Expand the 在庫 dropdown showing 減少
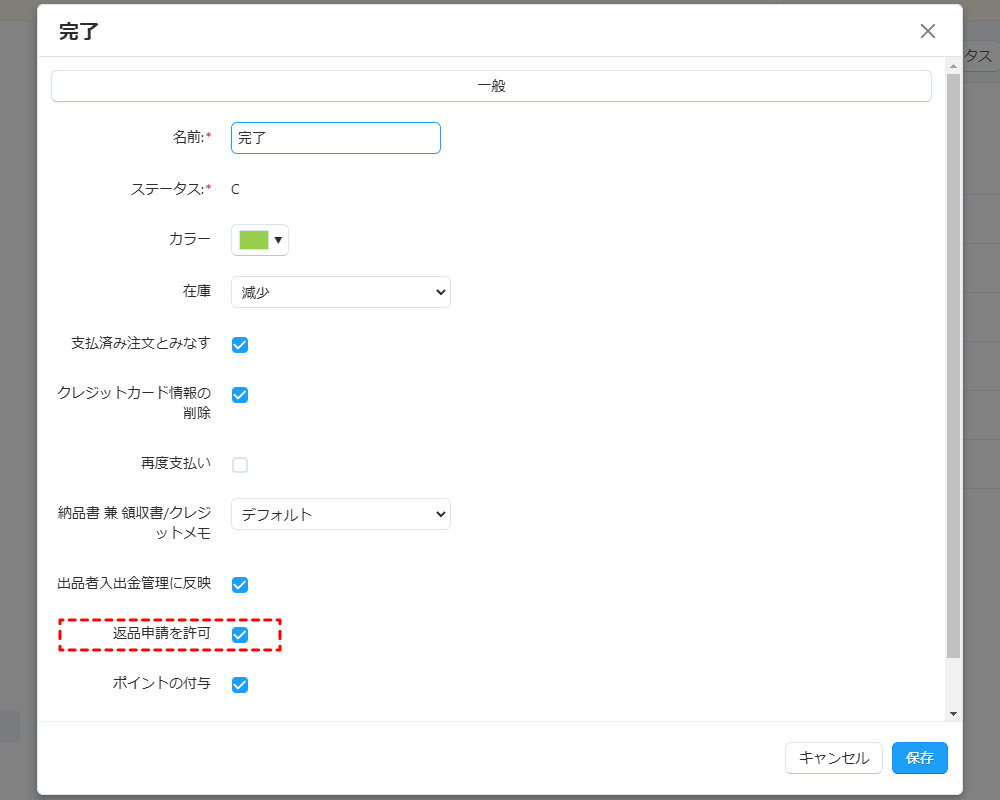 [341, 292]
